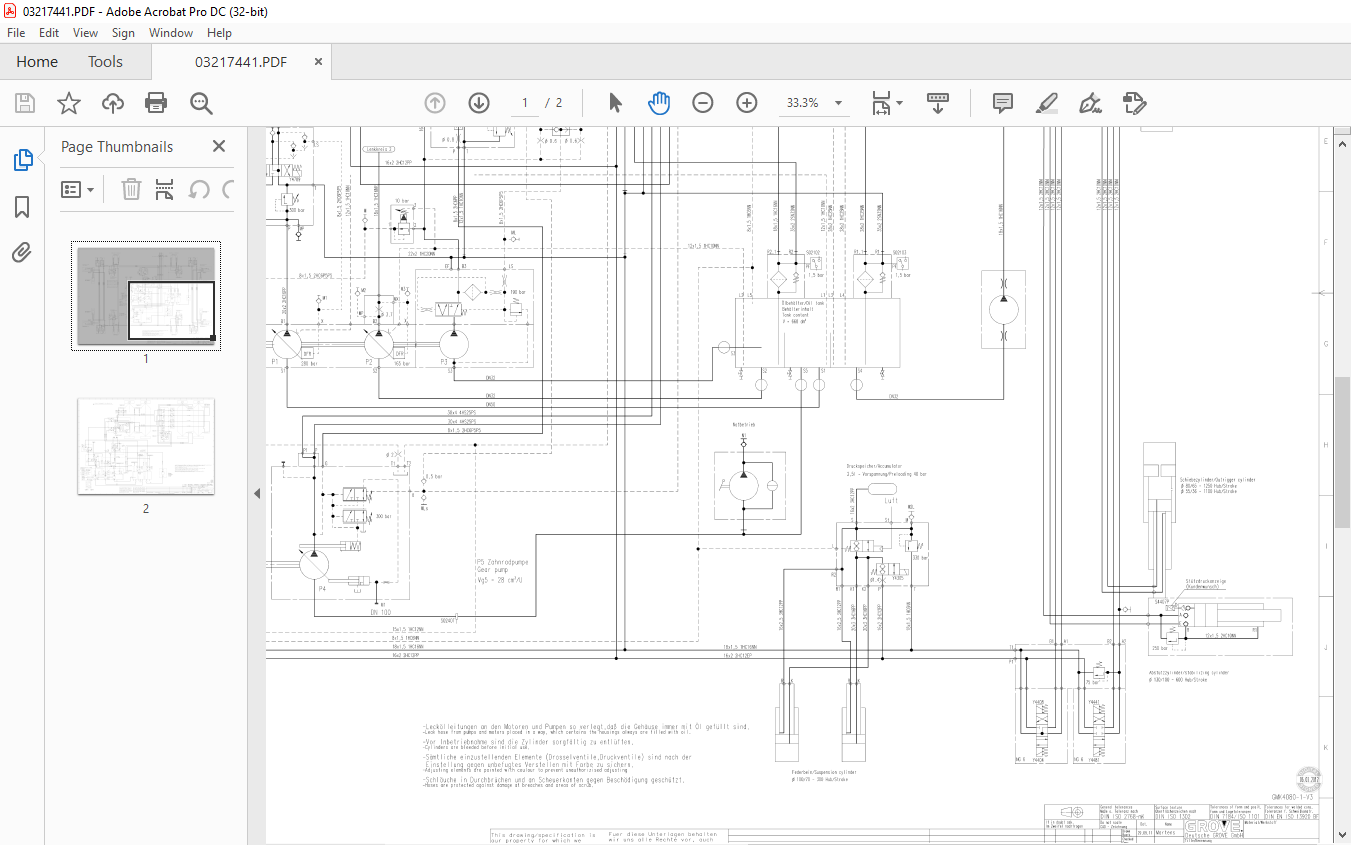The image size is (1351, 845).
Task: Click the read mode keyboard icon
Action: (938, 102)
